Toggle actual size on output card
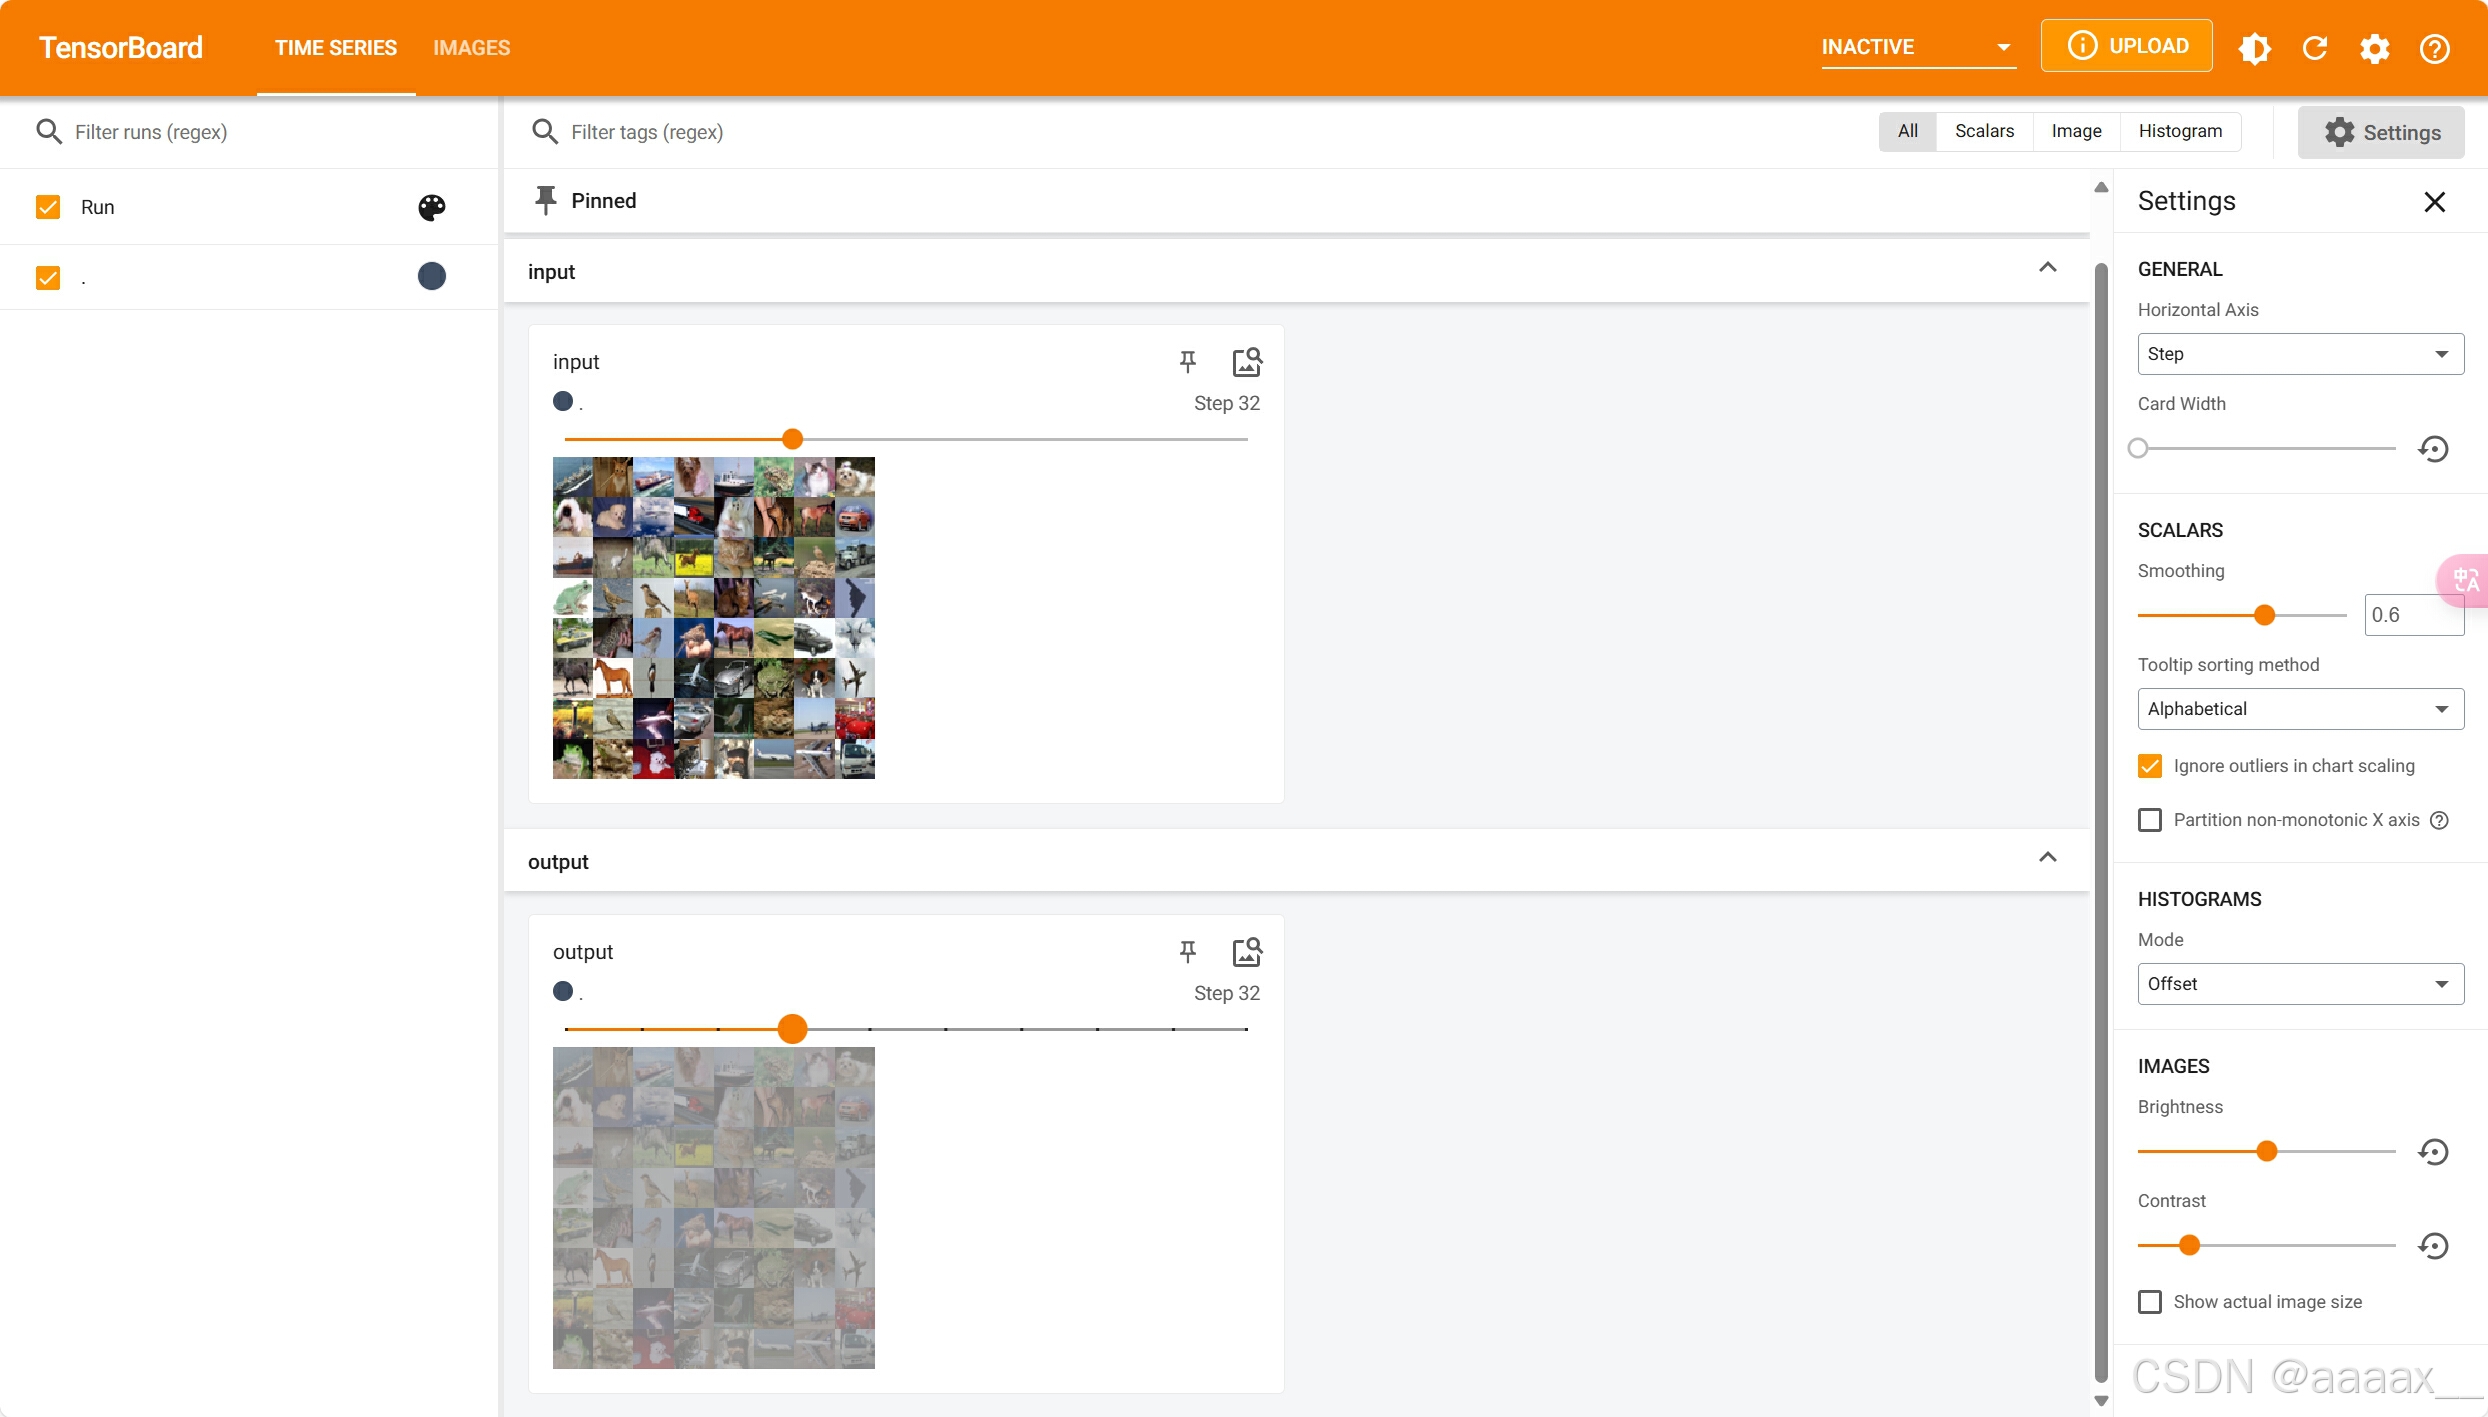The width and height of the screenshot is (2488, 1417). [x=1246, y=951]
